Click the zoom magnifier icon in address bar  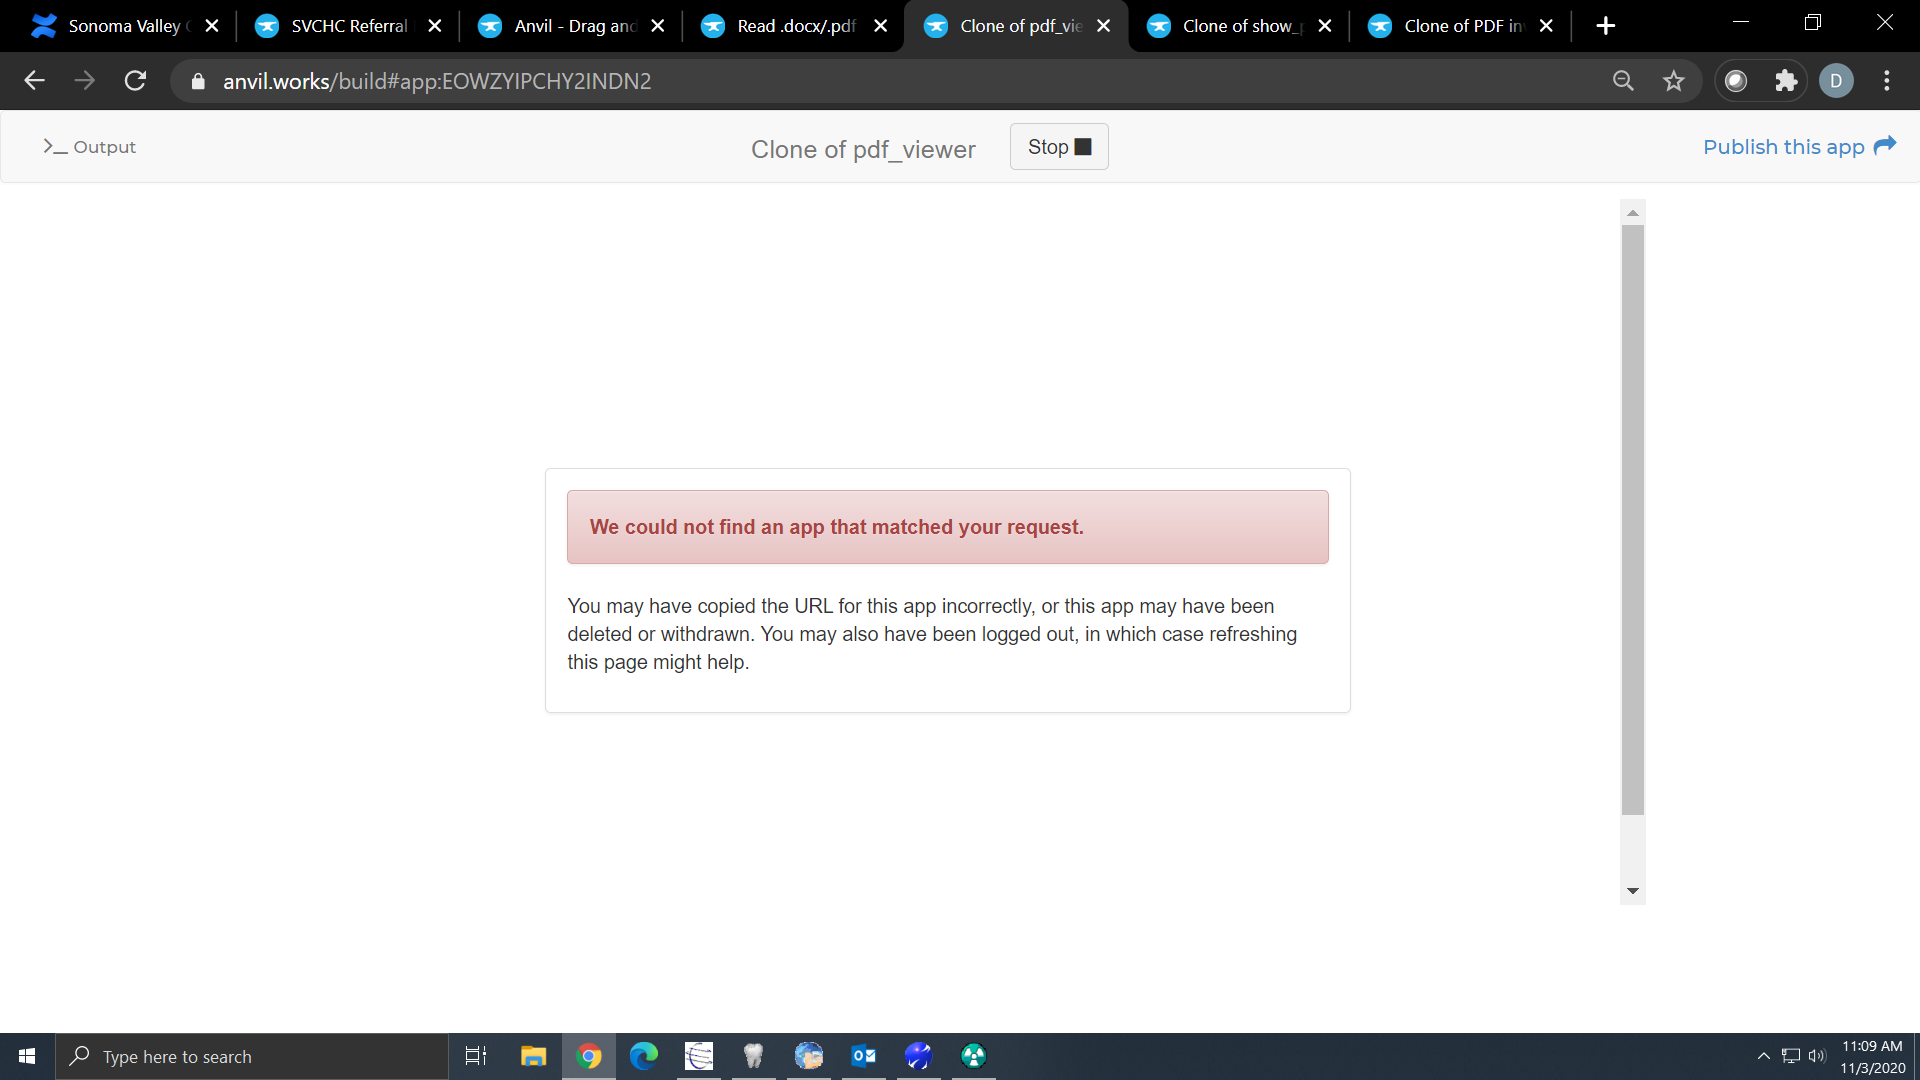[1623, 81]
